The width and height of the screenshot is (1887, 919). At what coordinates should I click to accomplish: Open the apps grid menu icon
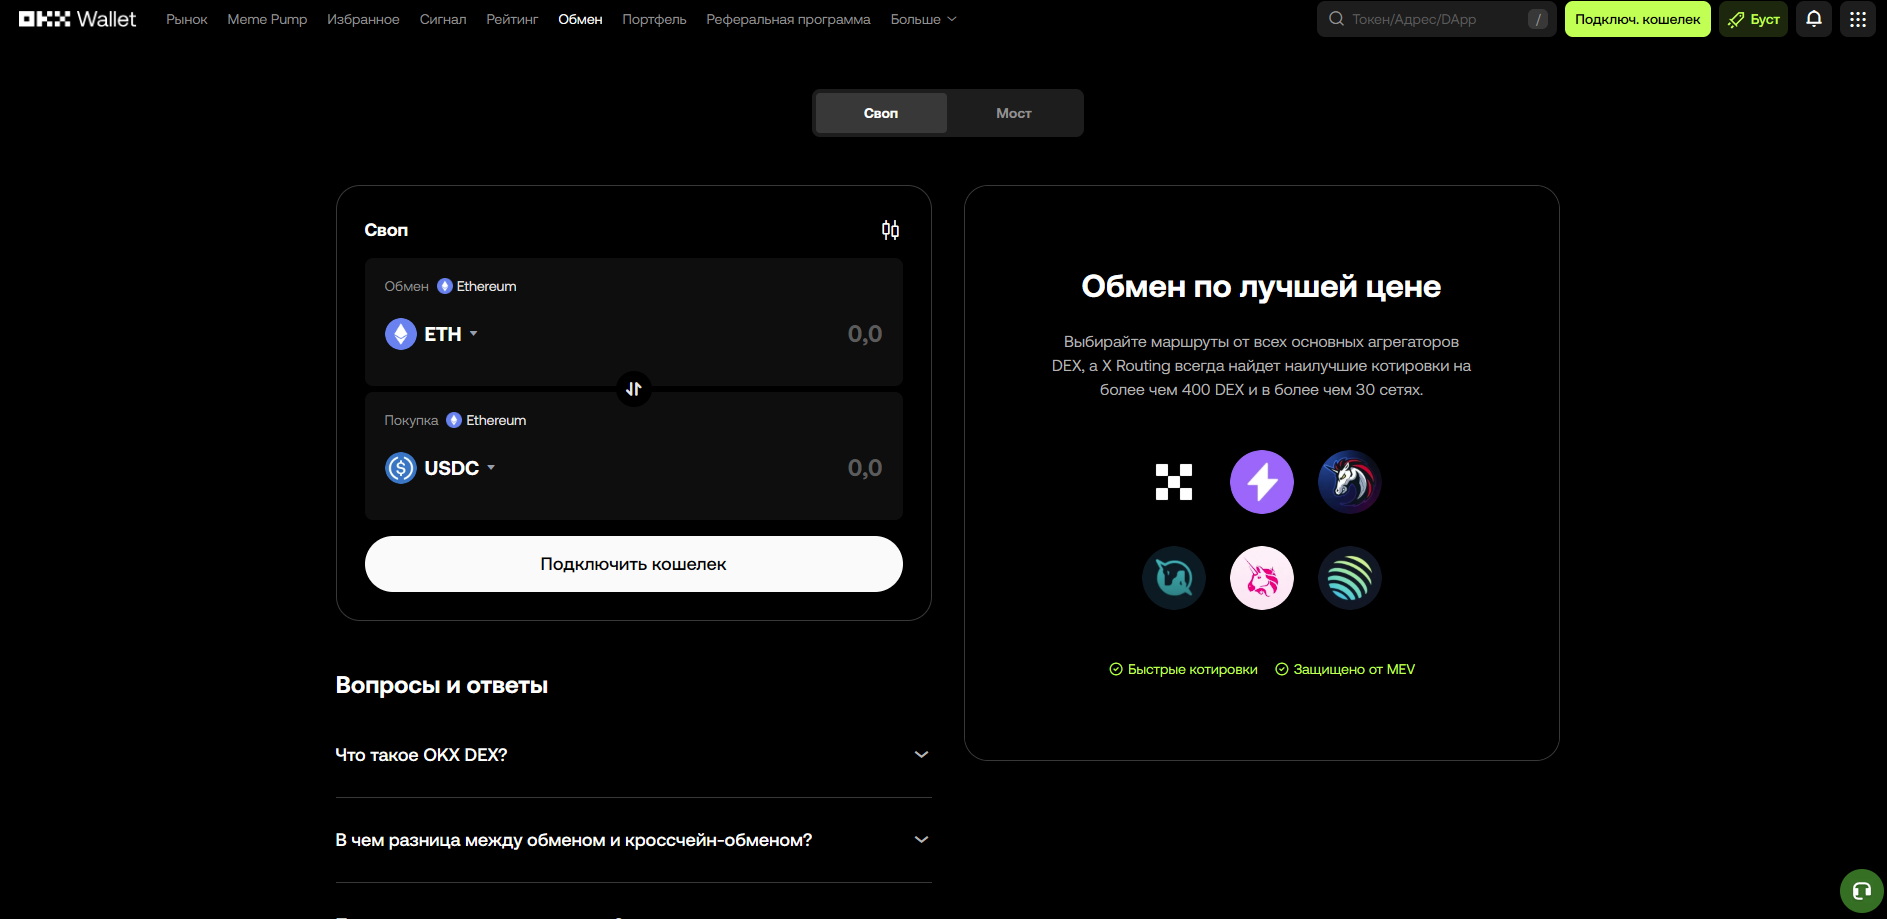coord(1857,19)
